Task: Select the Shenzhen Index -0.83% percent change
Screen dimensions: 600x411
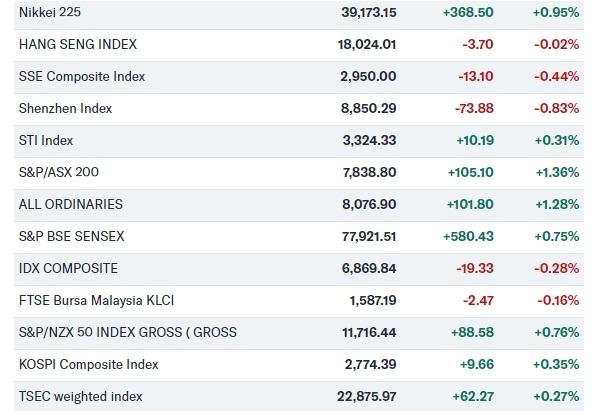Action: coord(556,109)
